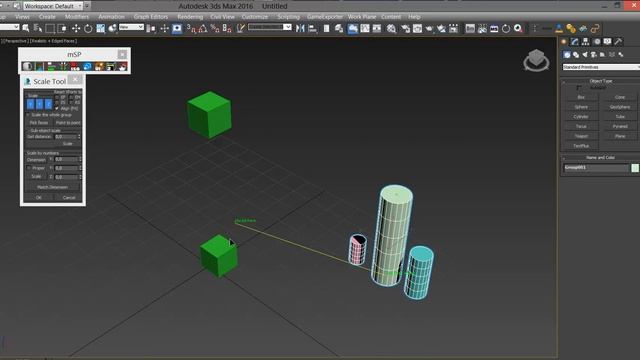Adjust the Set distance spinner arrows
Image resolution: width=640 pixels, height=360 pixels.
[x=79, y=137]
